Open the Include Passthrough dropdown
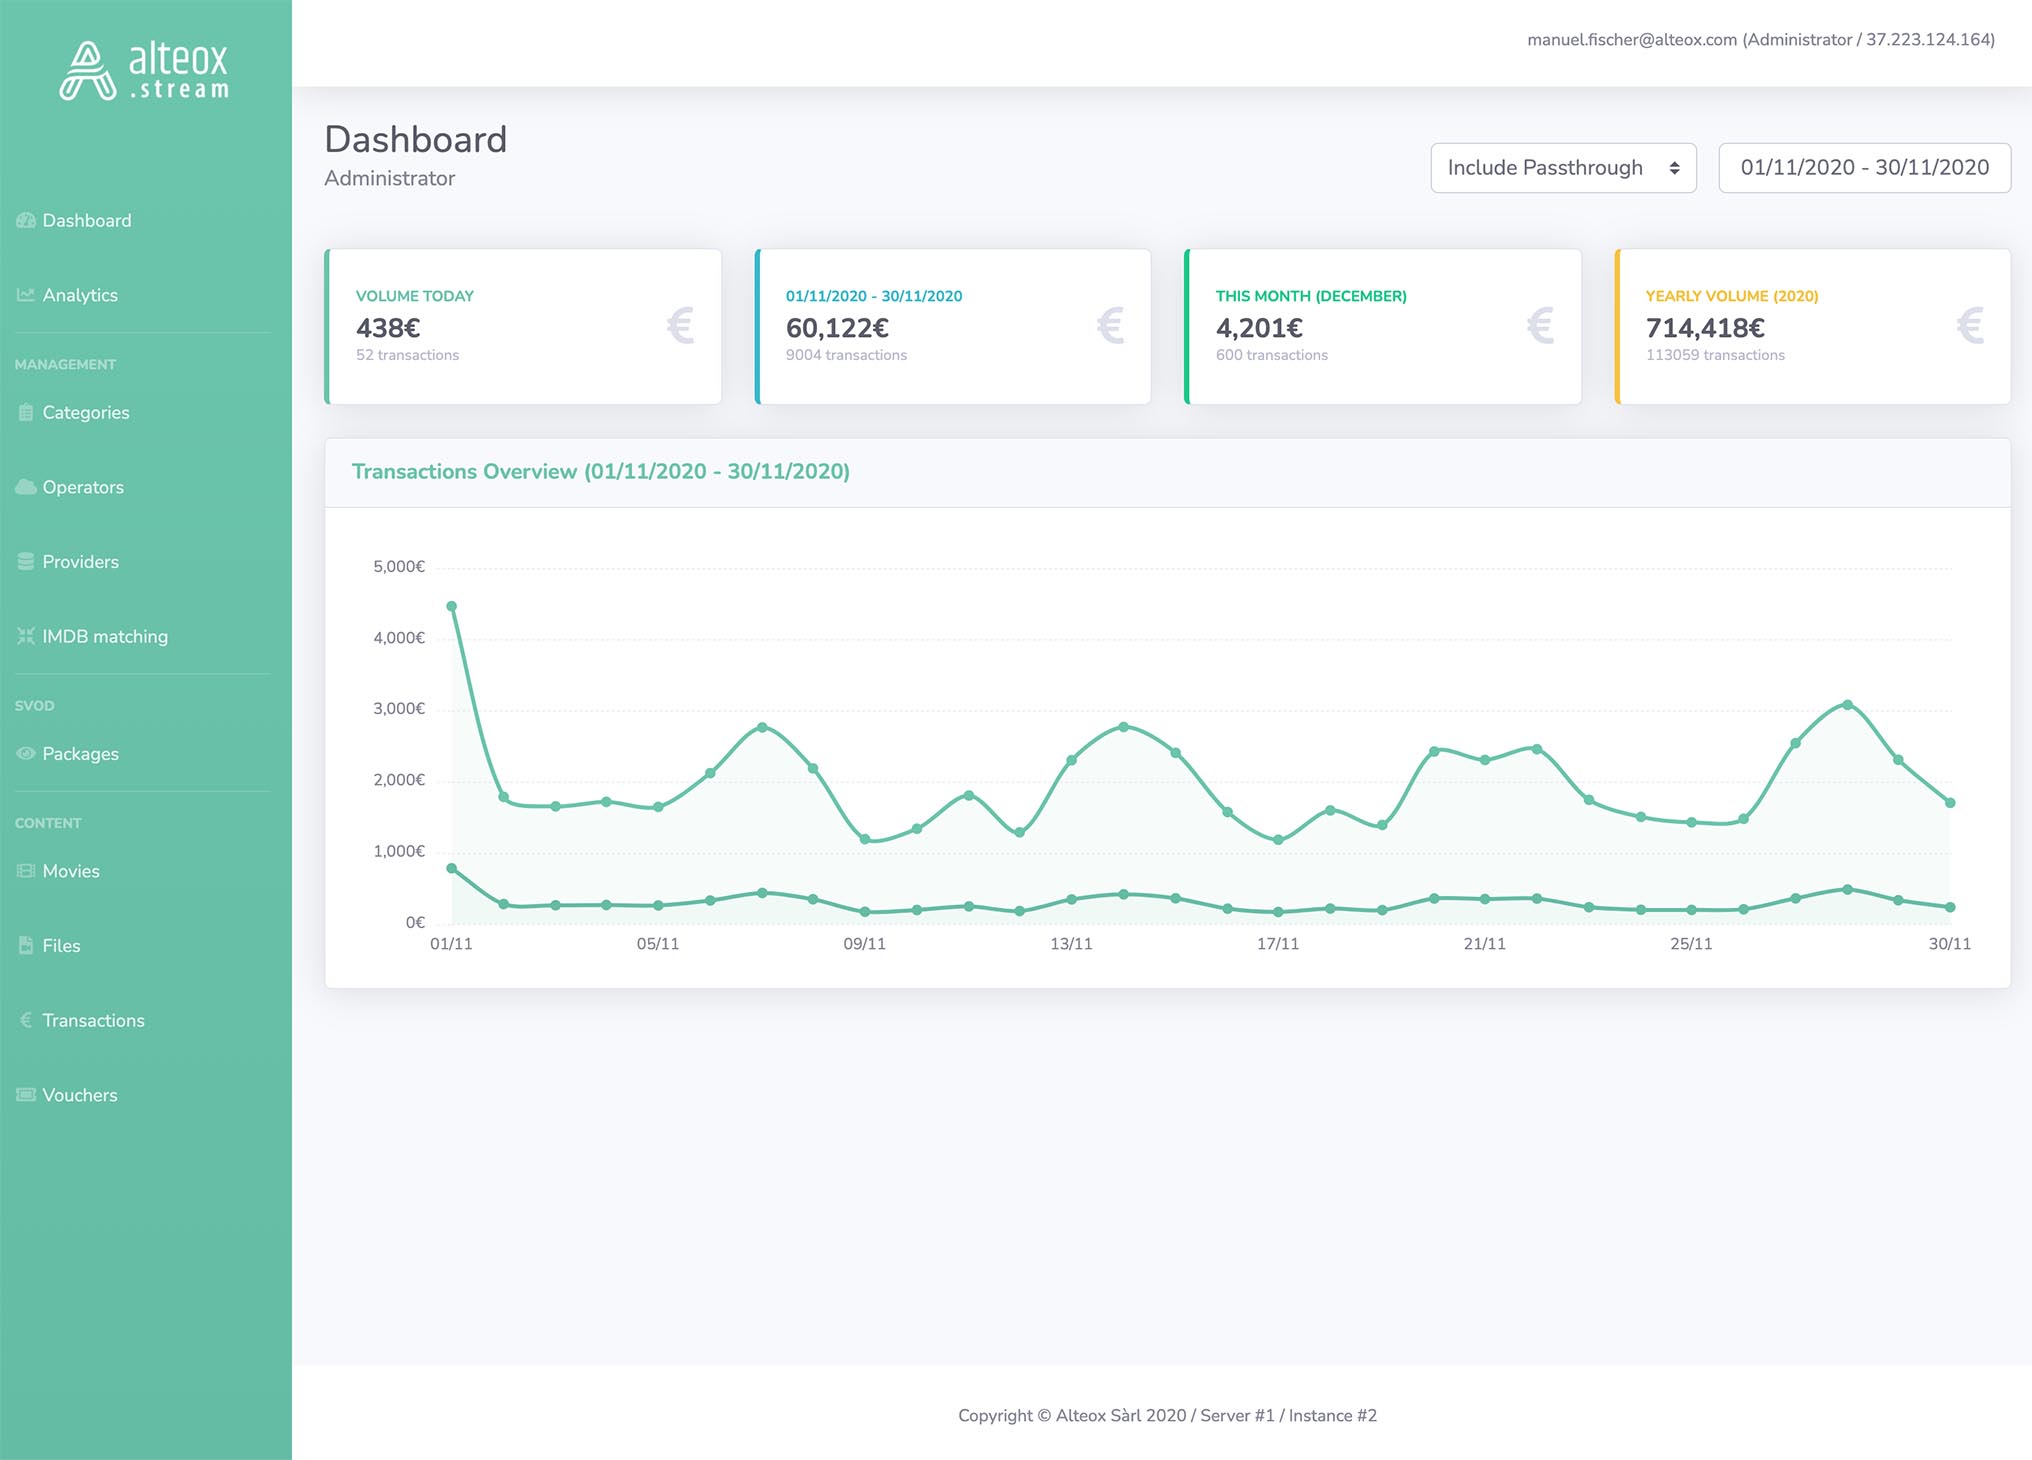The height and width of the screenshot is (1460, 2032). pyautogui.click(x=1562, y=168)
